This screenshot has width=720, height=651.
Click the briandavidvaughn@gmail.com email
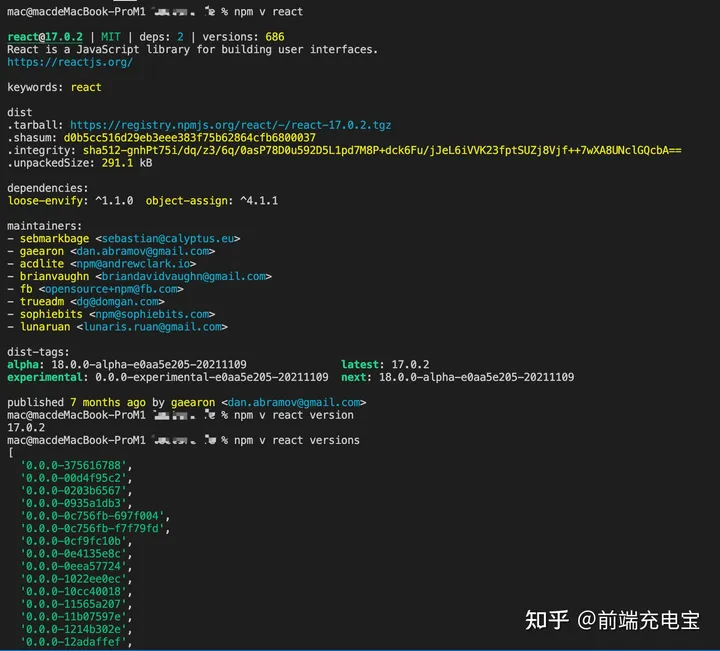(184, 276)
